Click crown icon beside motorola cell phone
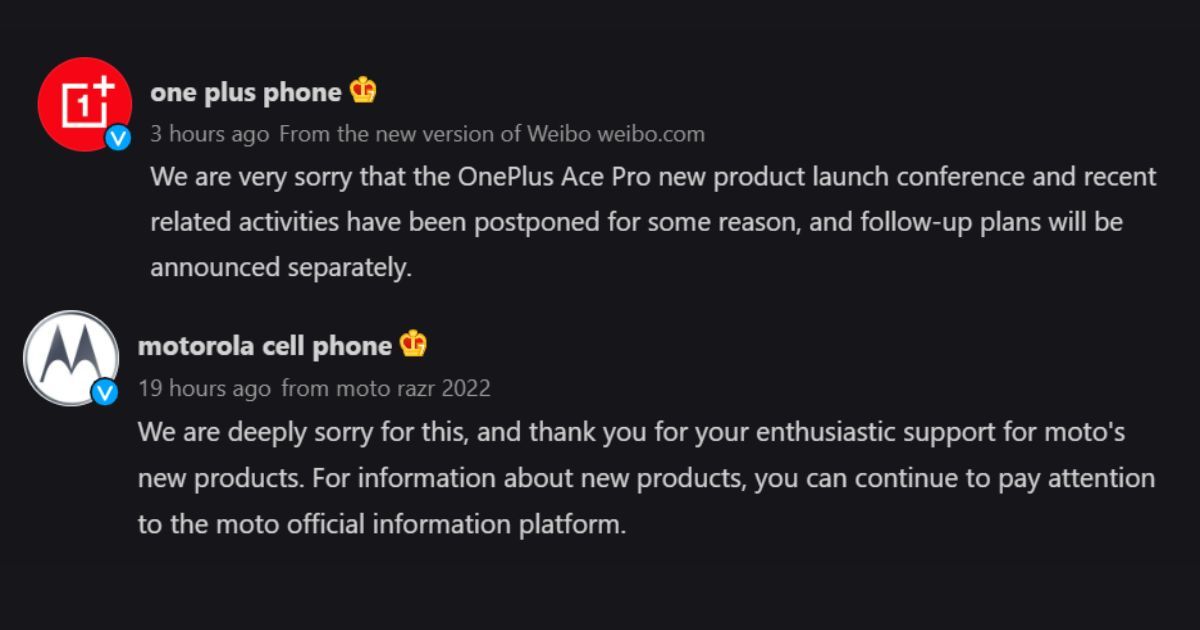The height and width of the screenshot is (630, 1200). 413,344
